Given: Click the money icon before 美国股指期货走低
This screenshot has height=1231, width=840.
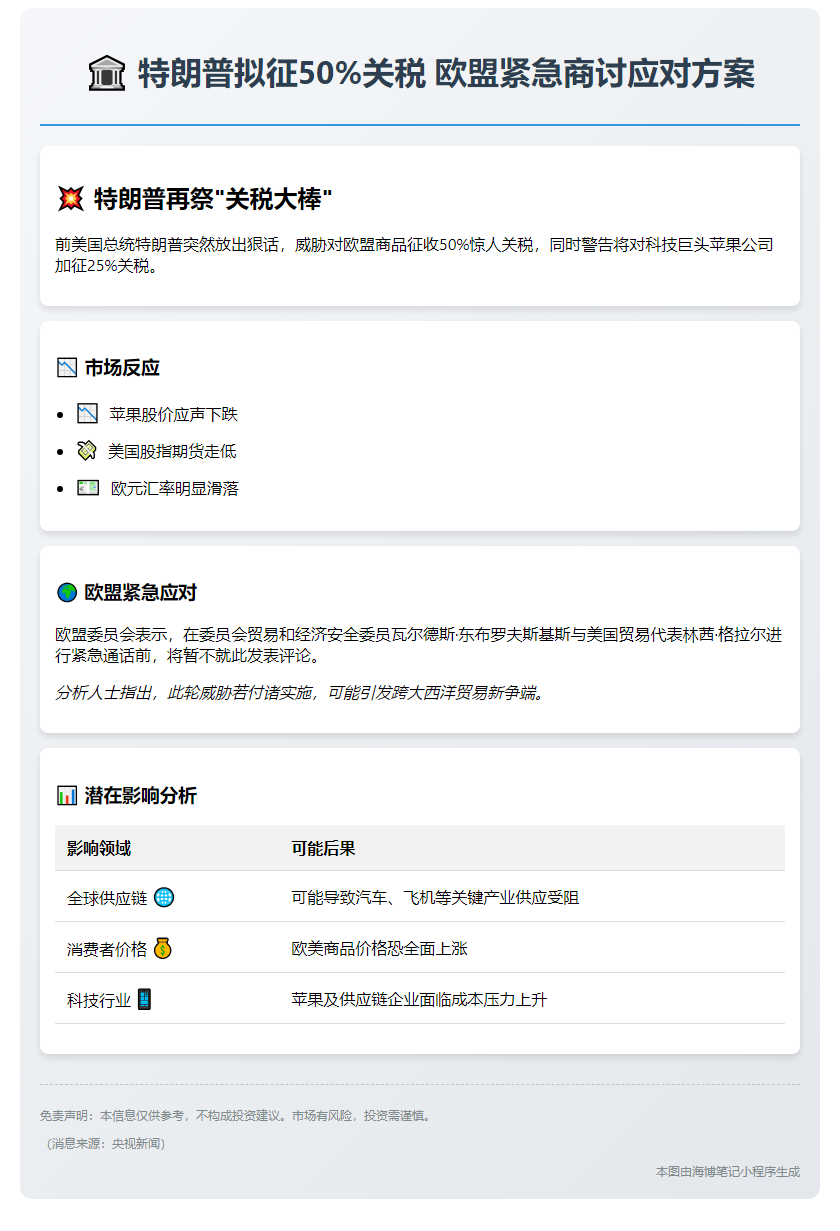Looking at the screenshot, I should point(87,451).
